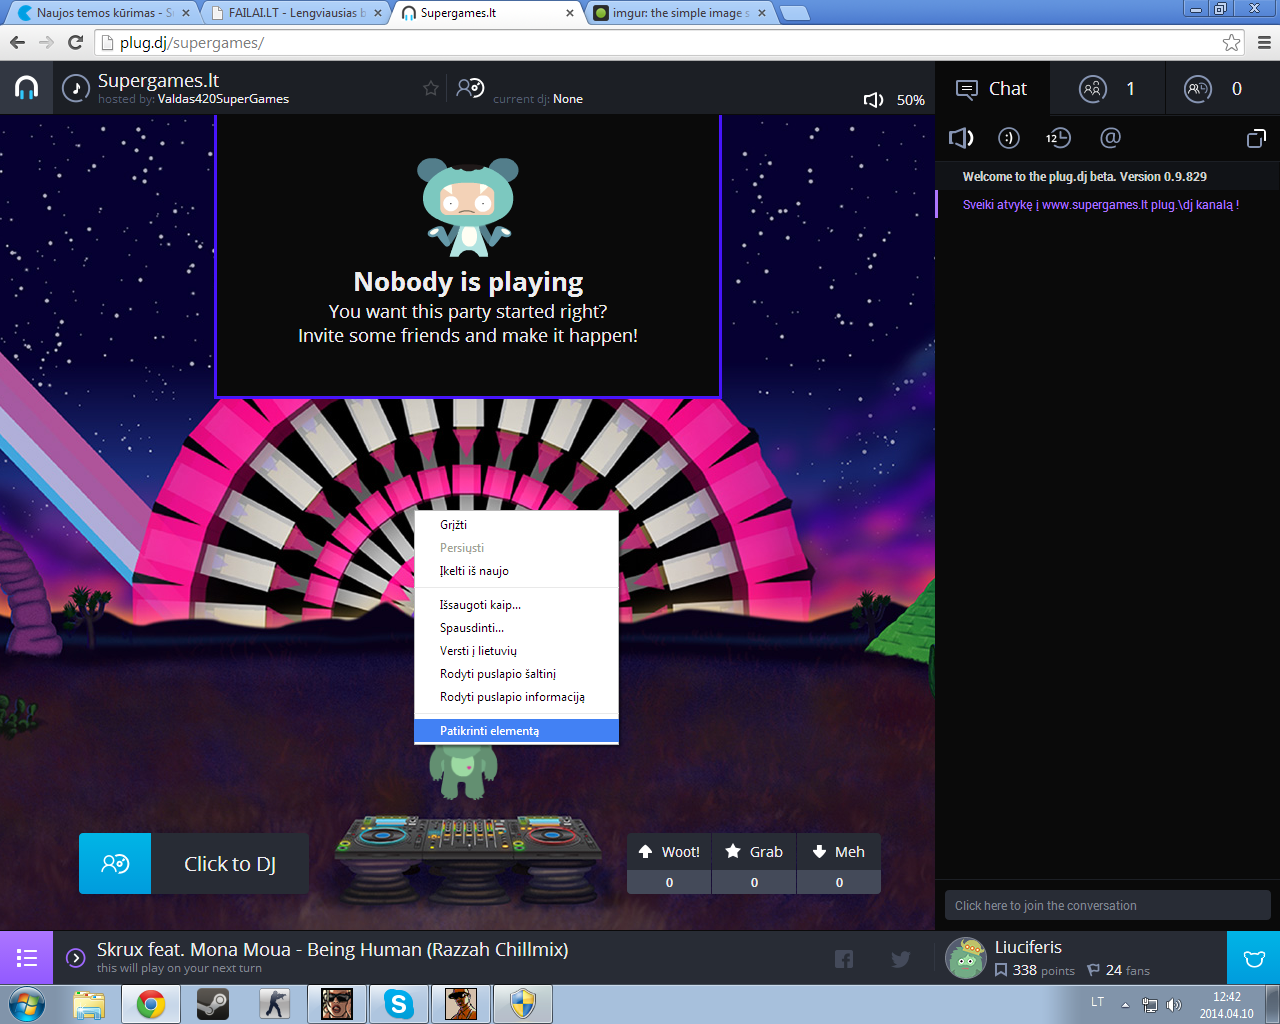1280x1024 pixels.
Task: Toggle chat timestamps clock icon
Action: tap(1058, 138)
